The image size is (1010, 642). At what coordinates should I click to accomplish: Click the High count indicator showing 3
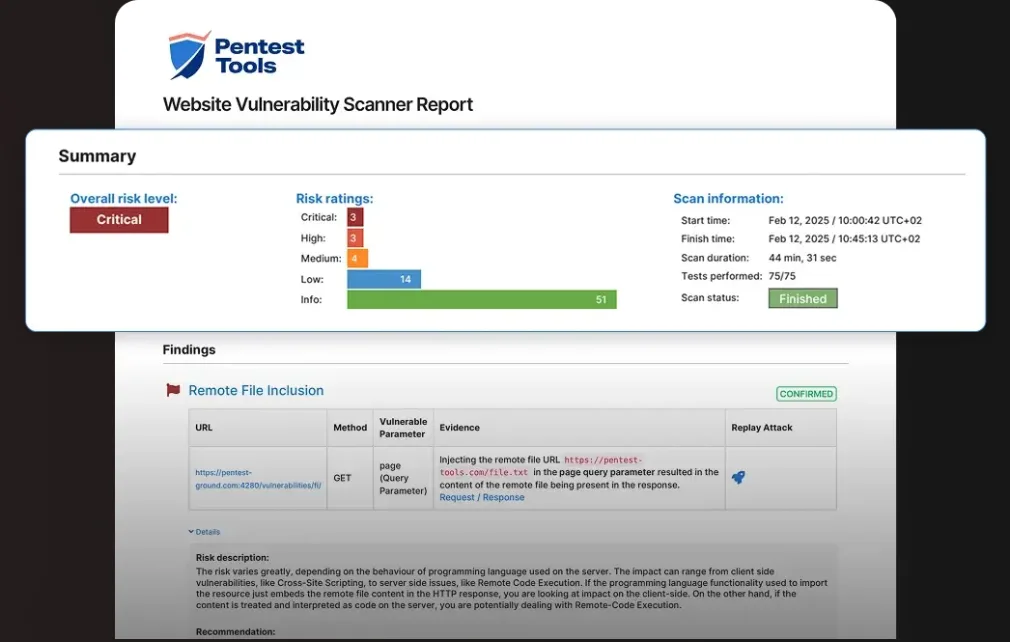(355, 238)
